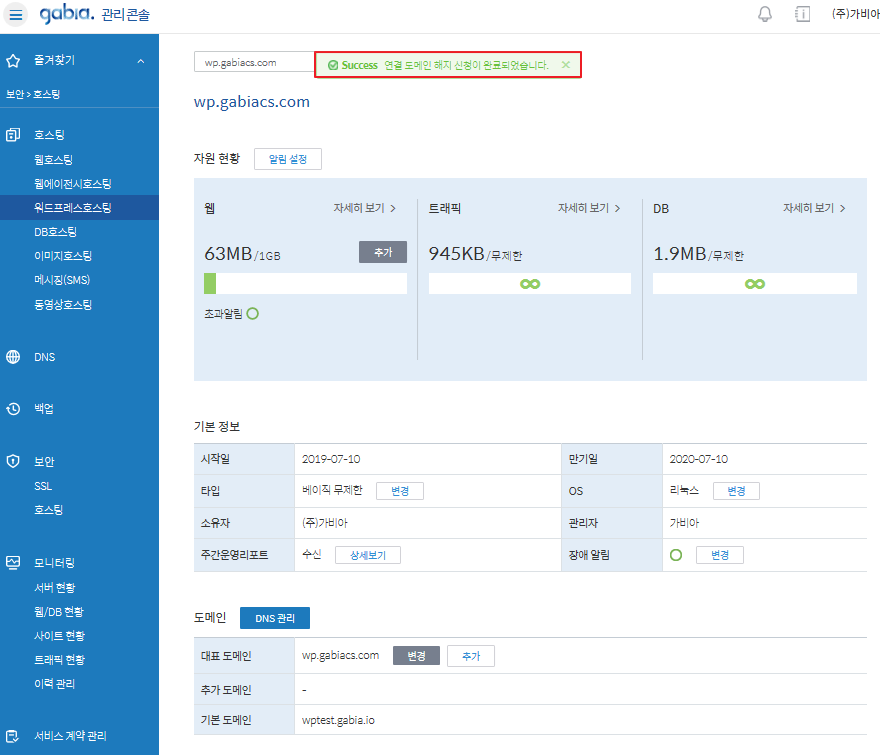The width and height of the screenshot is (880, 755).
Task: Click 변경 button for 대표 도메인
Action: (416, 656)
